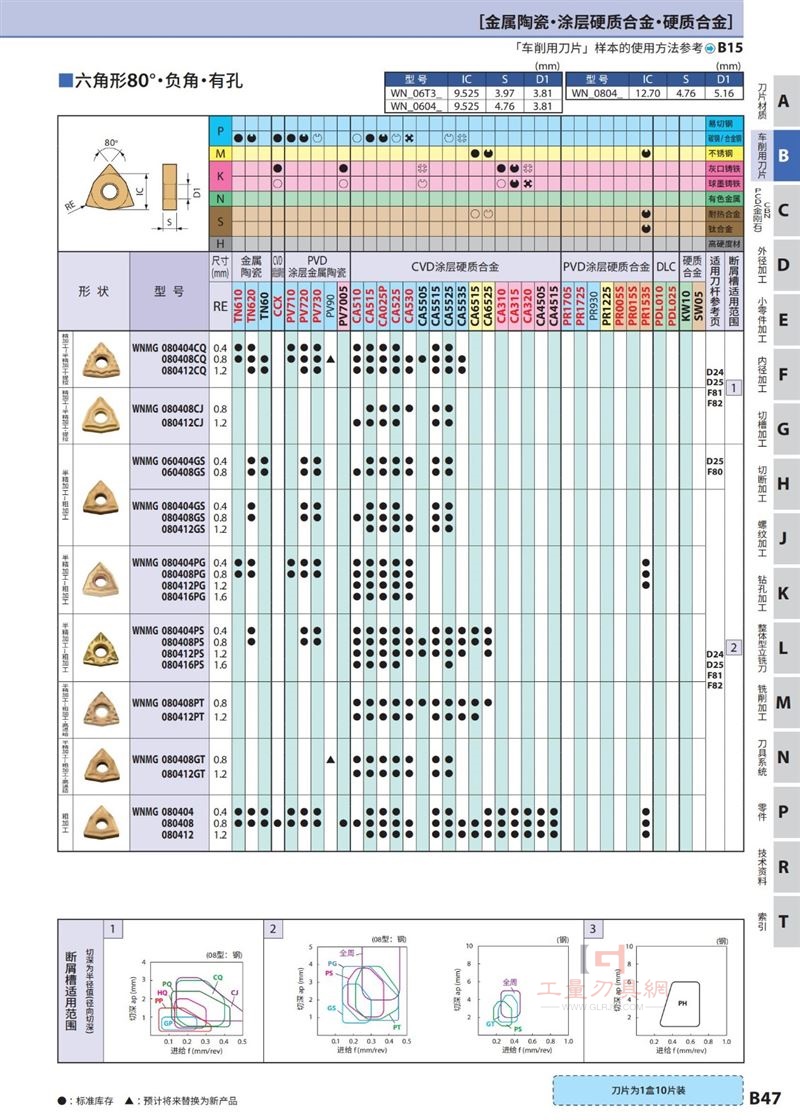
Task: Click model number 080412GT
Action: coord(183,774)
